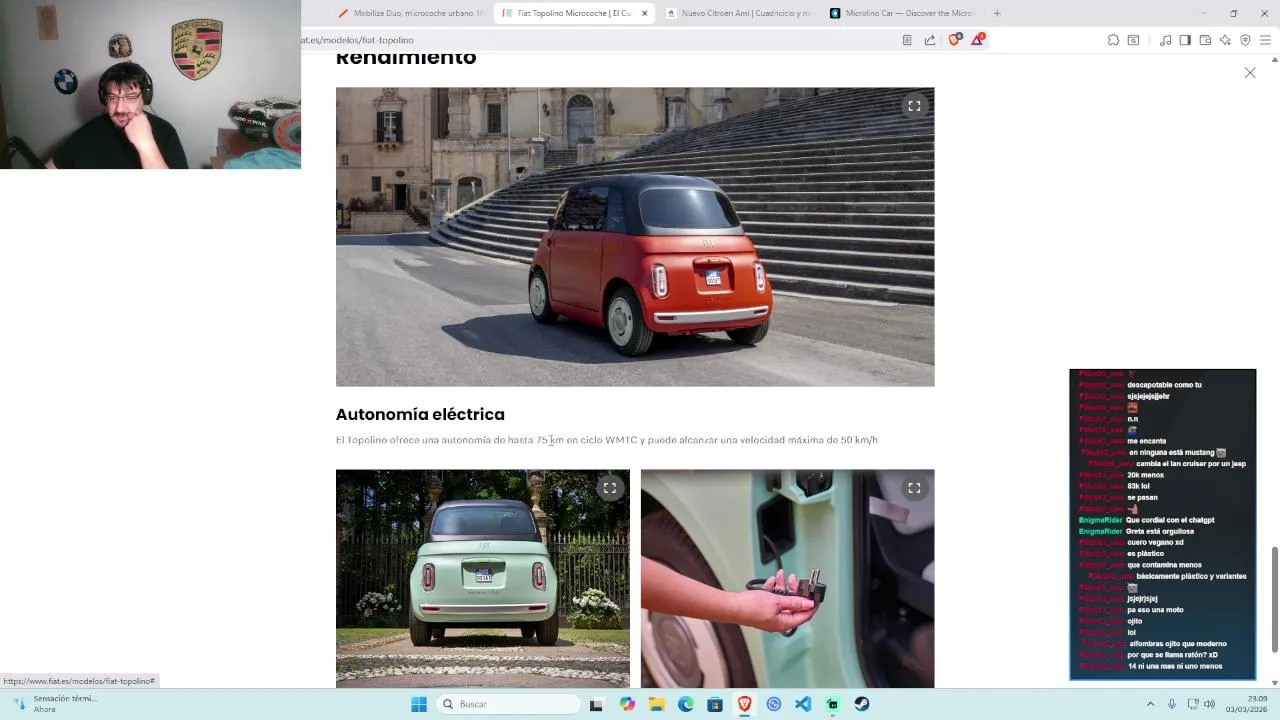Toggle reader mode icon in address bar
Viewport: 1280px width, 720px height.
click(907, 40)
